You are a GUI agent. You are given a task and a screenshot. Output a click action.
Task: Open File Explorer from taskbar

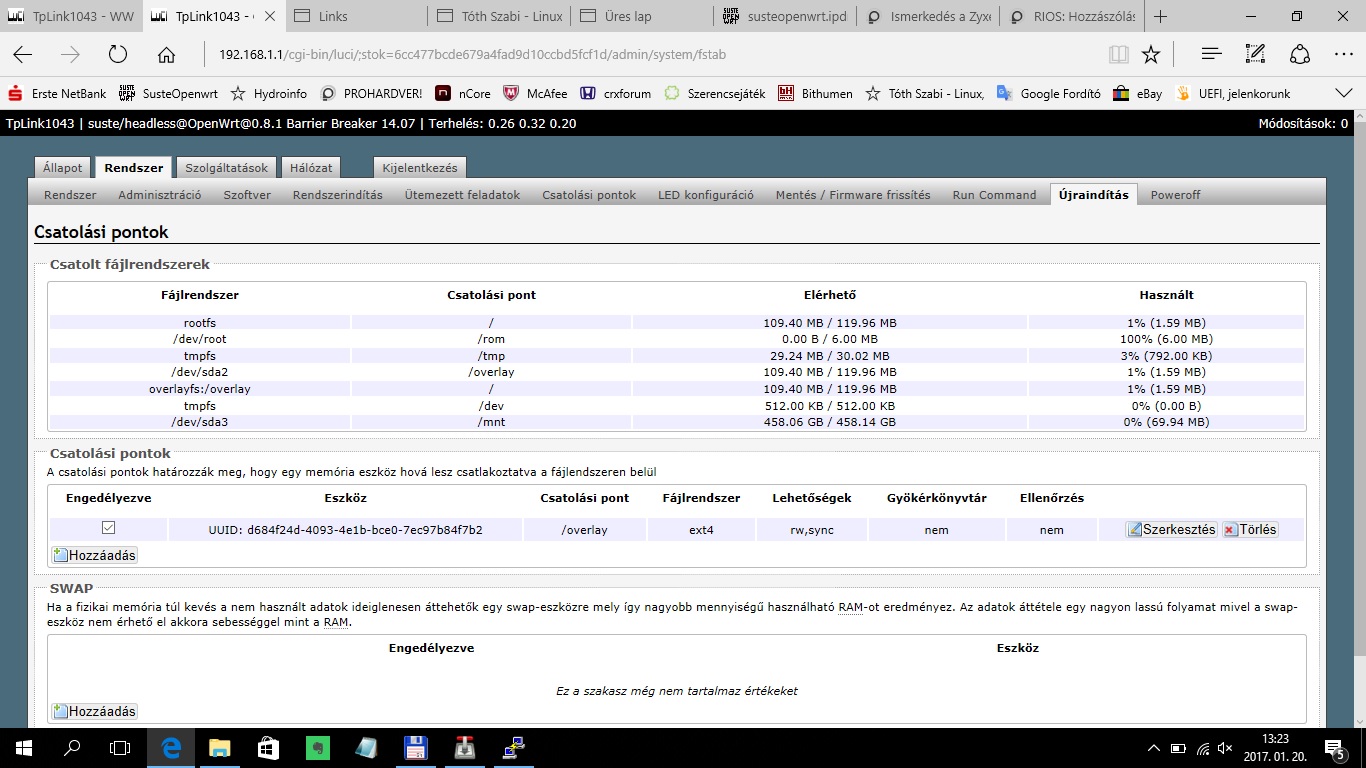220,747
